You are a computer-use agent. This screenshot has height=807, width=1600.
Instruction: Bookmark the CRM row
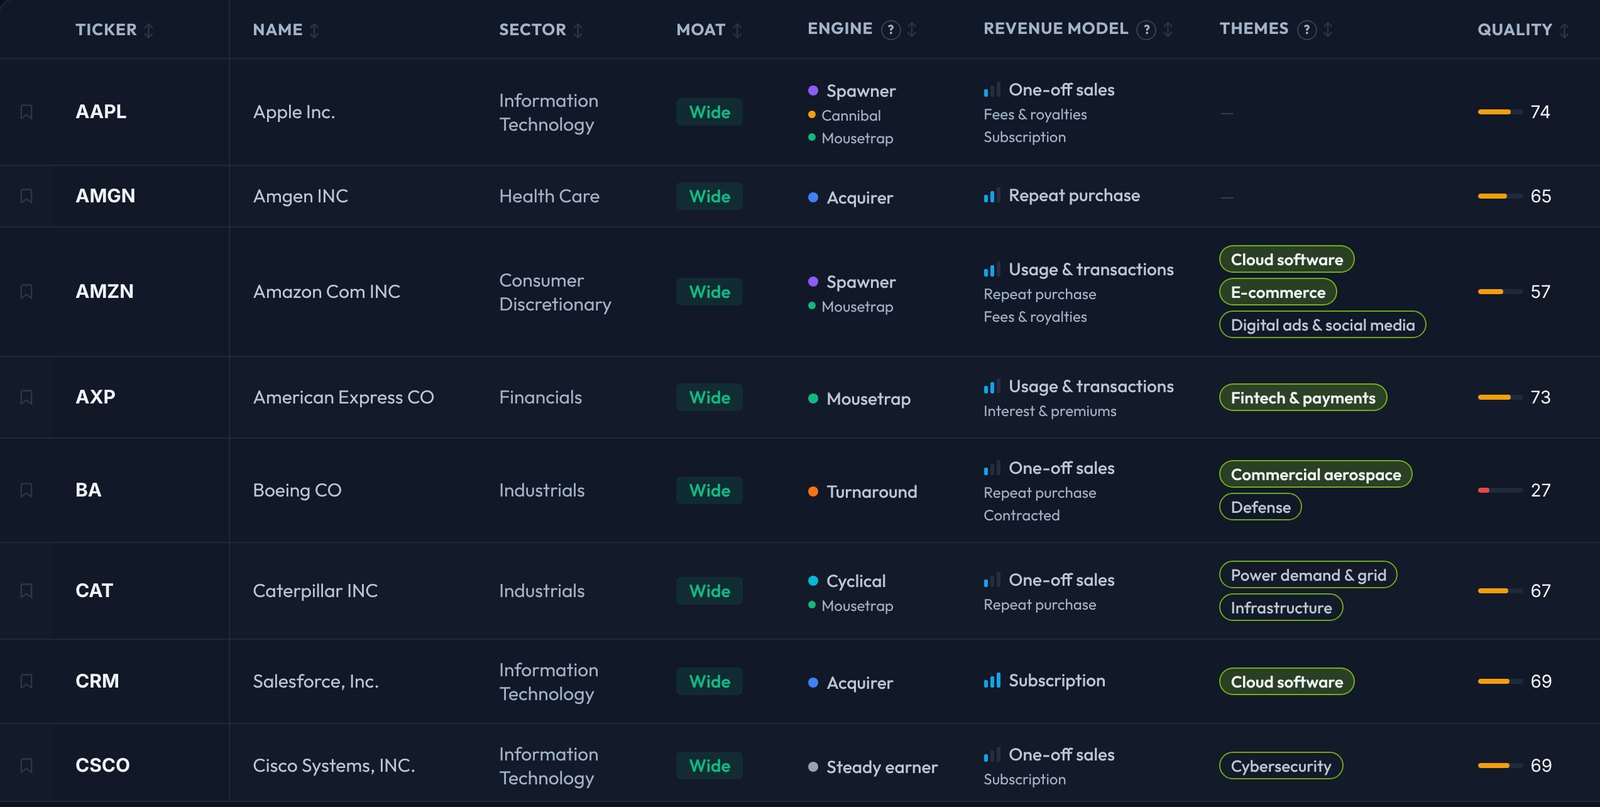27,681
